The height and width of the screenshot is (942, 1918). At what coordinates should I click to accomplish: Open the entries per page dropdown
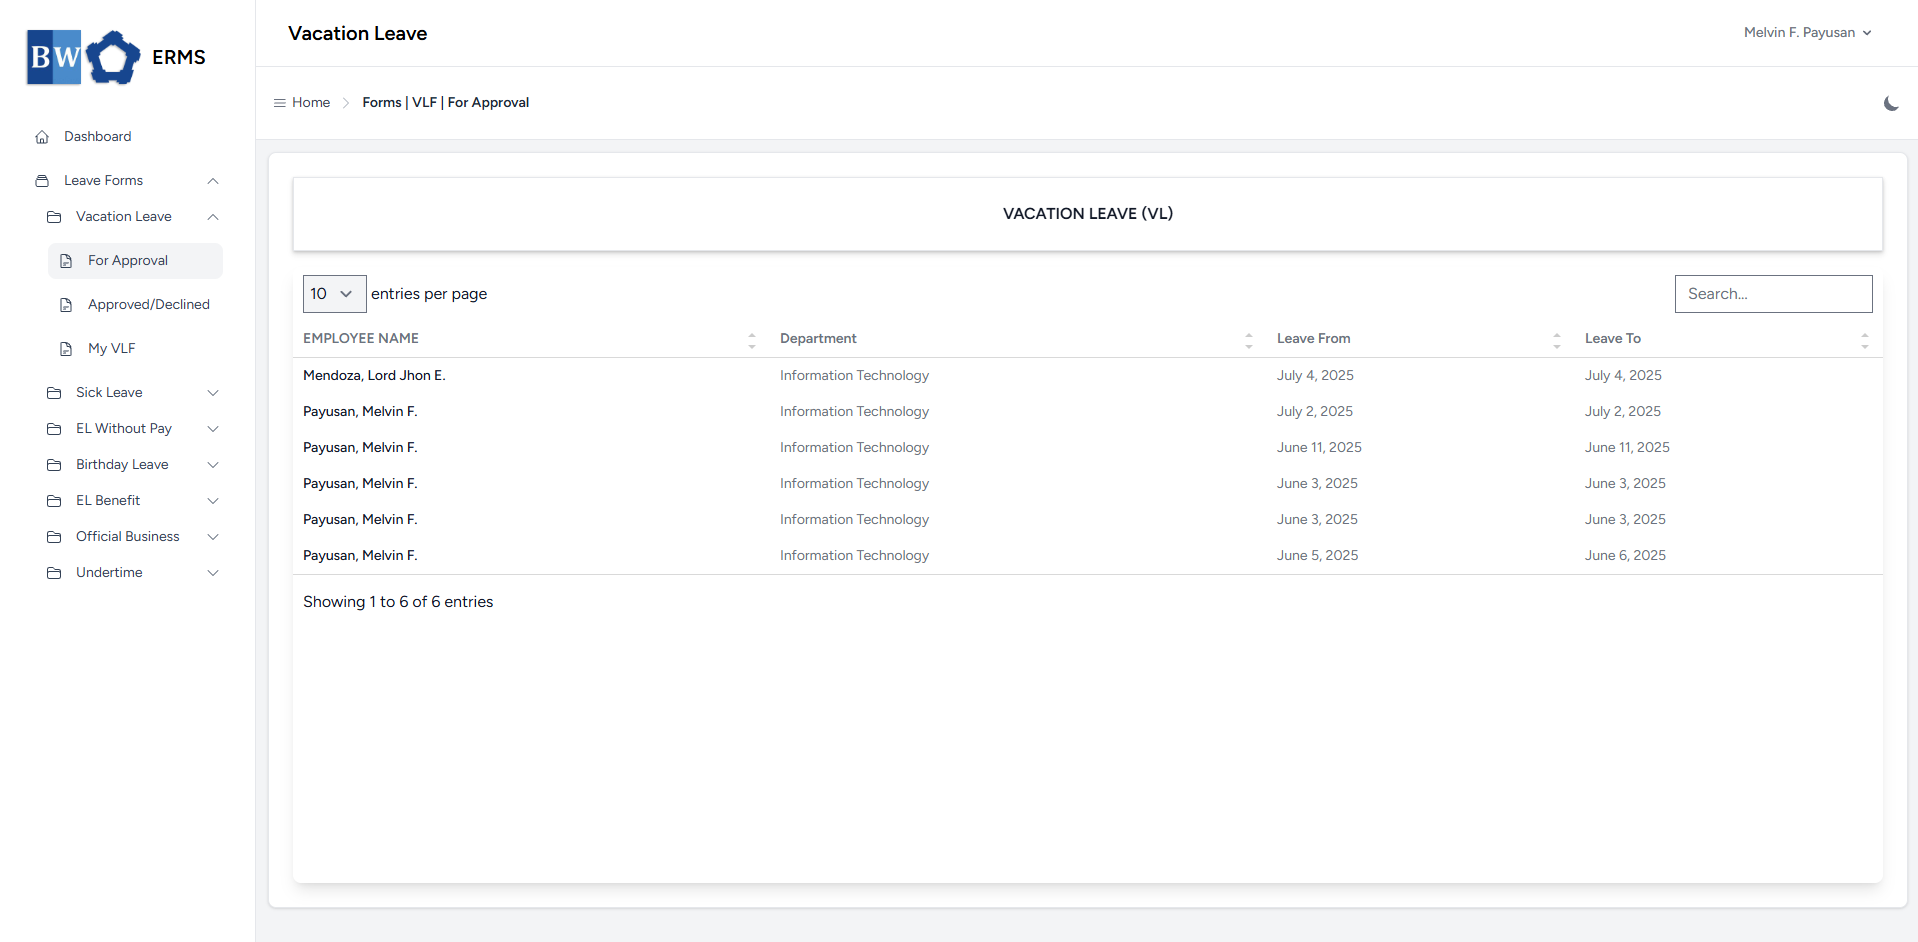point(334,294)
